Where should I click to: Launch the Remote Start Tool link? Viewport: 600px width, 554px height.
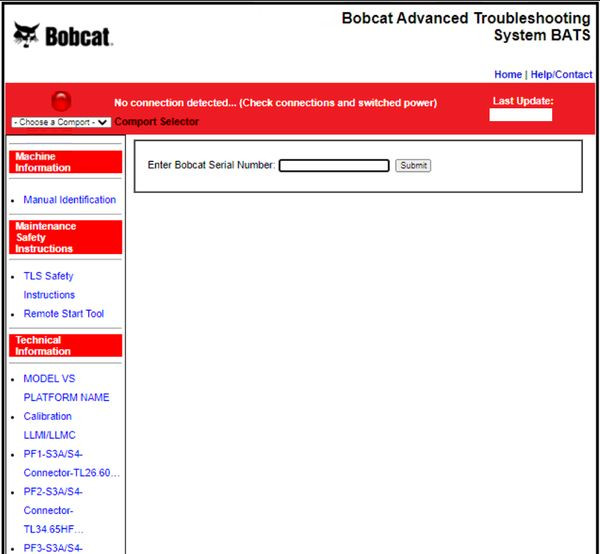click(63, 314)
